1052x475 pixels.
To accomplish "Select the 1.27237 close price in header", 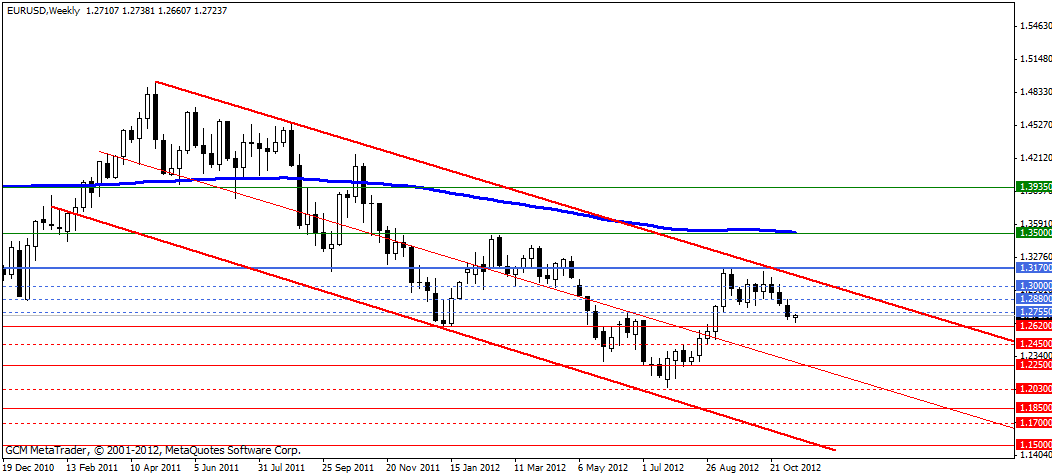I will [x=209, y=11].
